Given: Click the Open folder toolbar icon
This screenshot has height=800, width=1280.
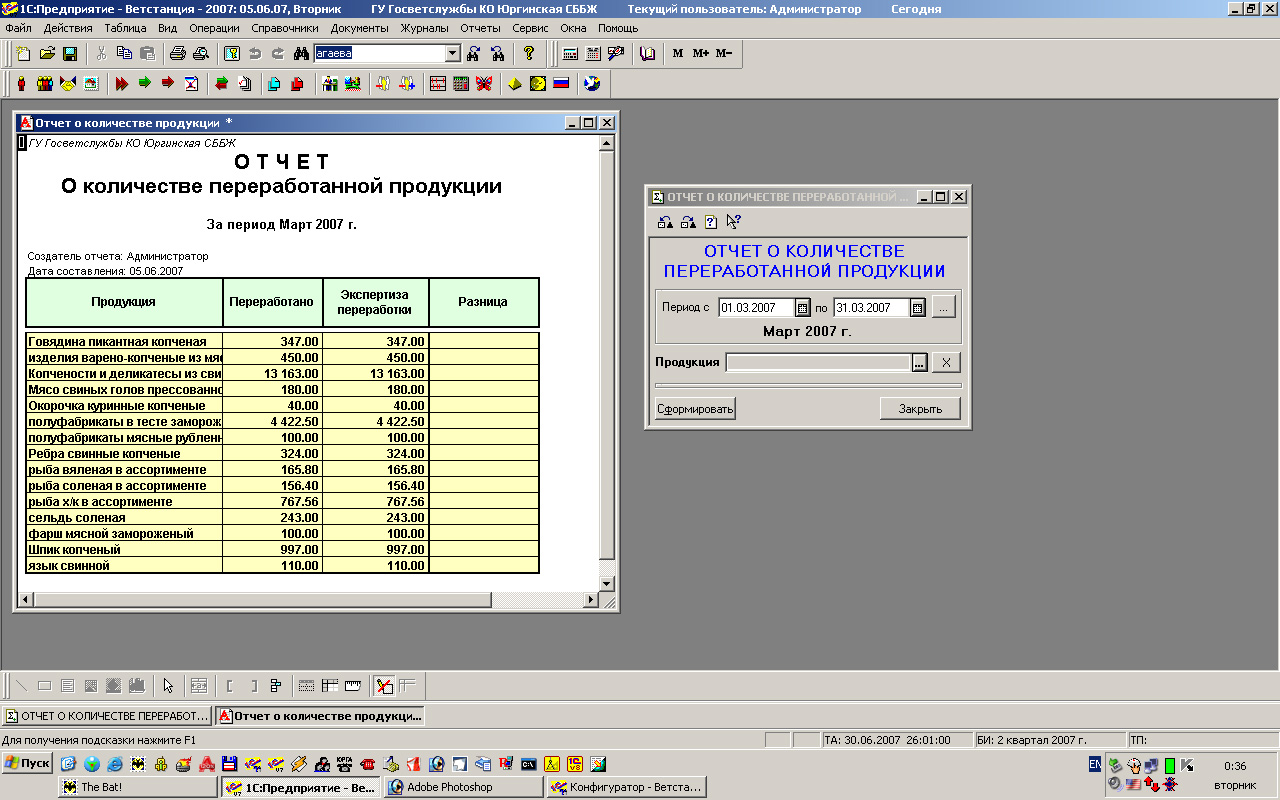Looking at the screenshot, I should point(47,53).
